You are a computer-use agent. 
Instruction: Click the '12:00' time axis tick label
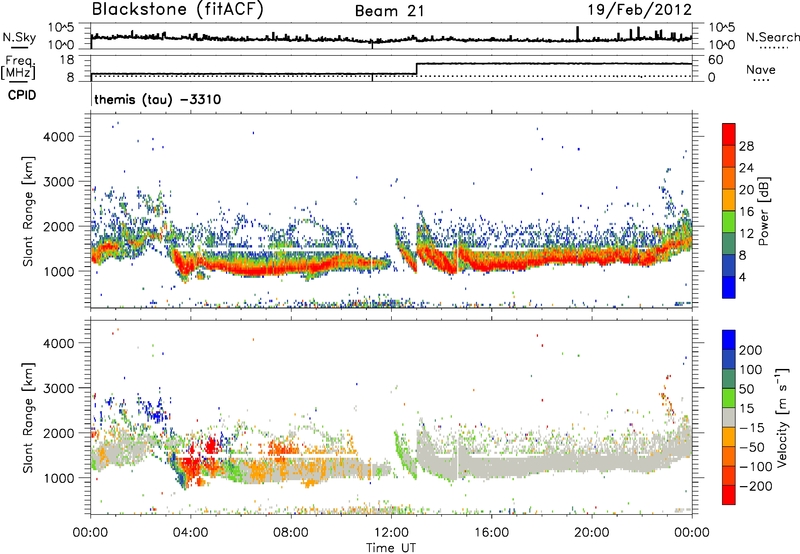pyautogui.click(x=391, y=533)
